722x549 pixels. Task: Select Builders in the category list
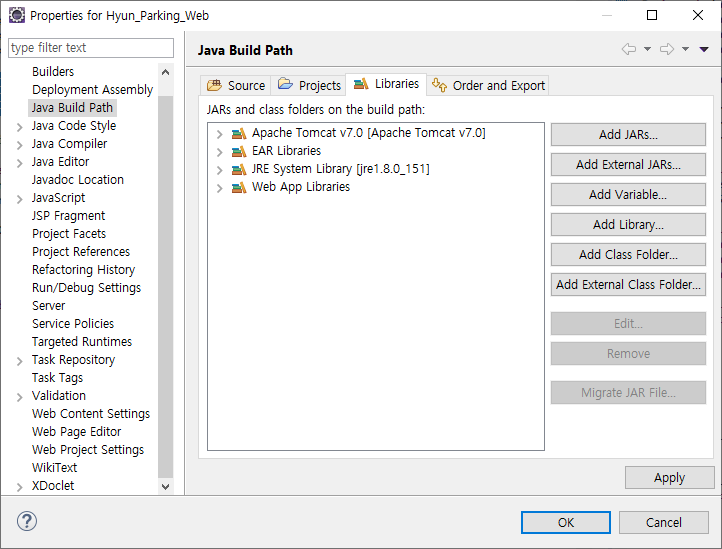[x=53, y=71]
